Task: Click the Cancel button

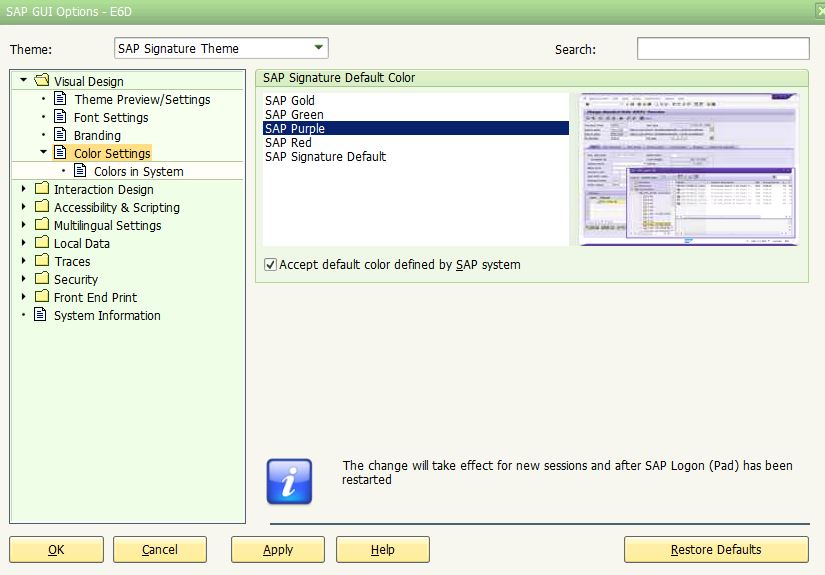Action: 160,550
